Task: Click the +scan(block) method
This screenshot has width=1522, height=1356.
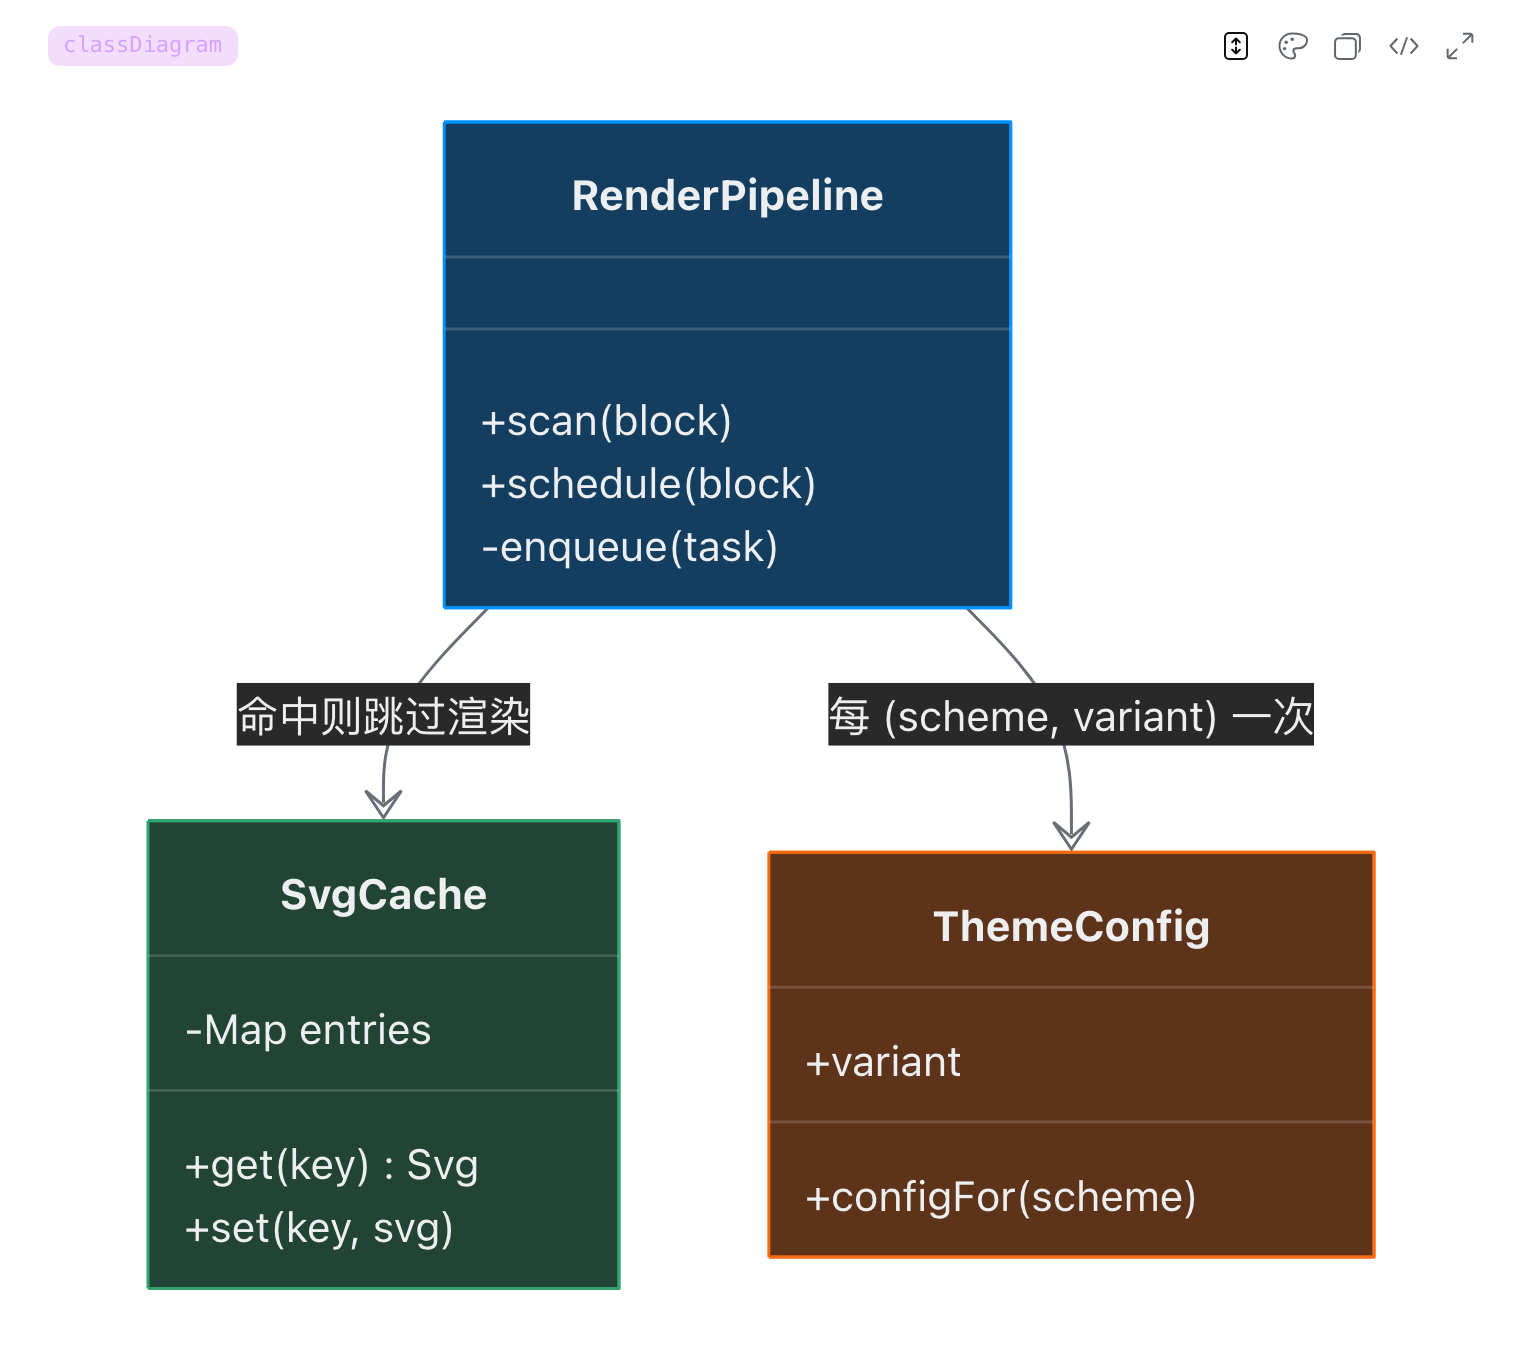Action: point(606,421)
